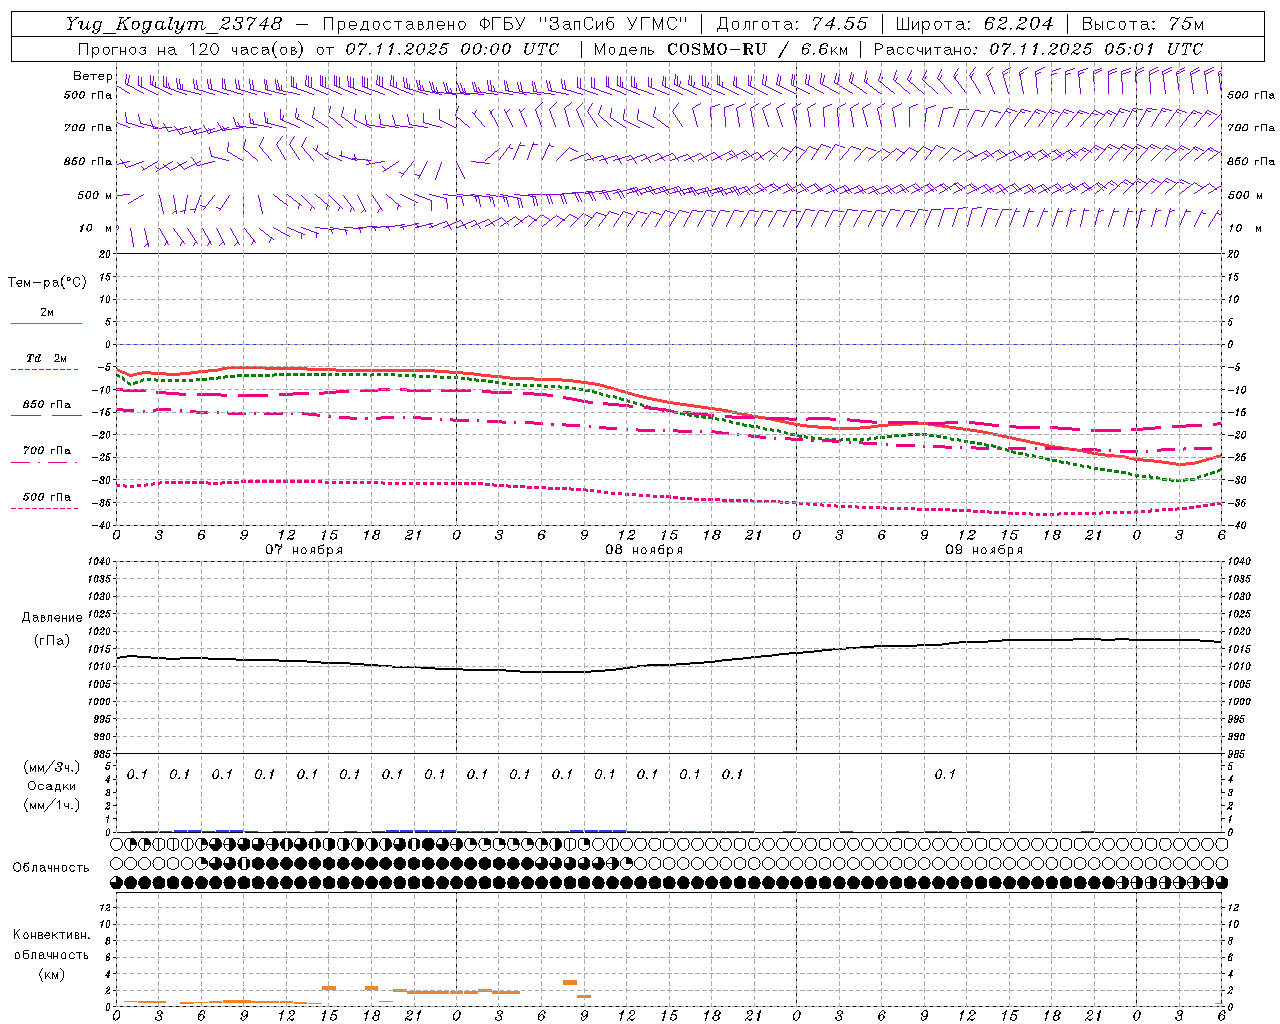Click the '500 м' wind level label at left

coord(95,195)
